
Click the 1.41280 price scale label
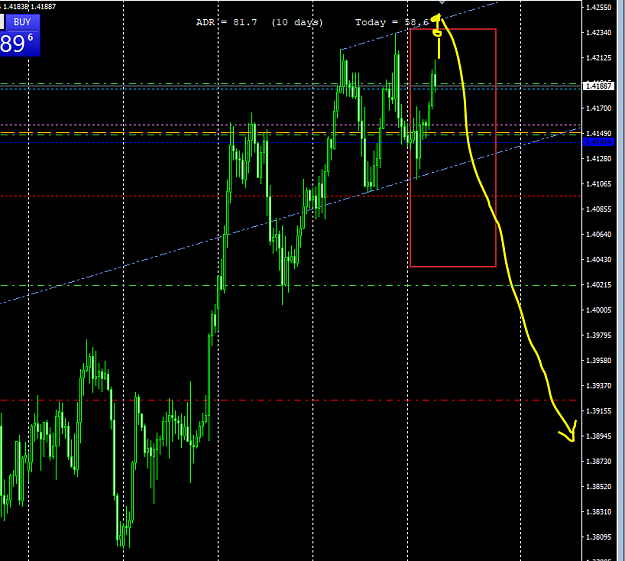pyautogui.click(x=599, y=159)
